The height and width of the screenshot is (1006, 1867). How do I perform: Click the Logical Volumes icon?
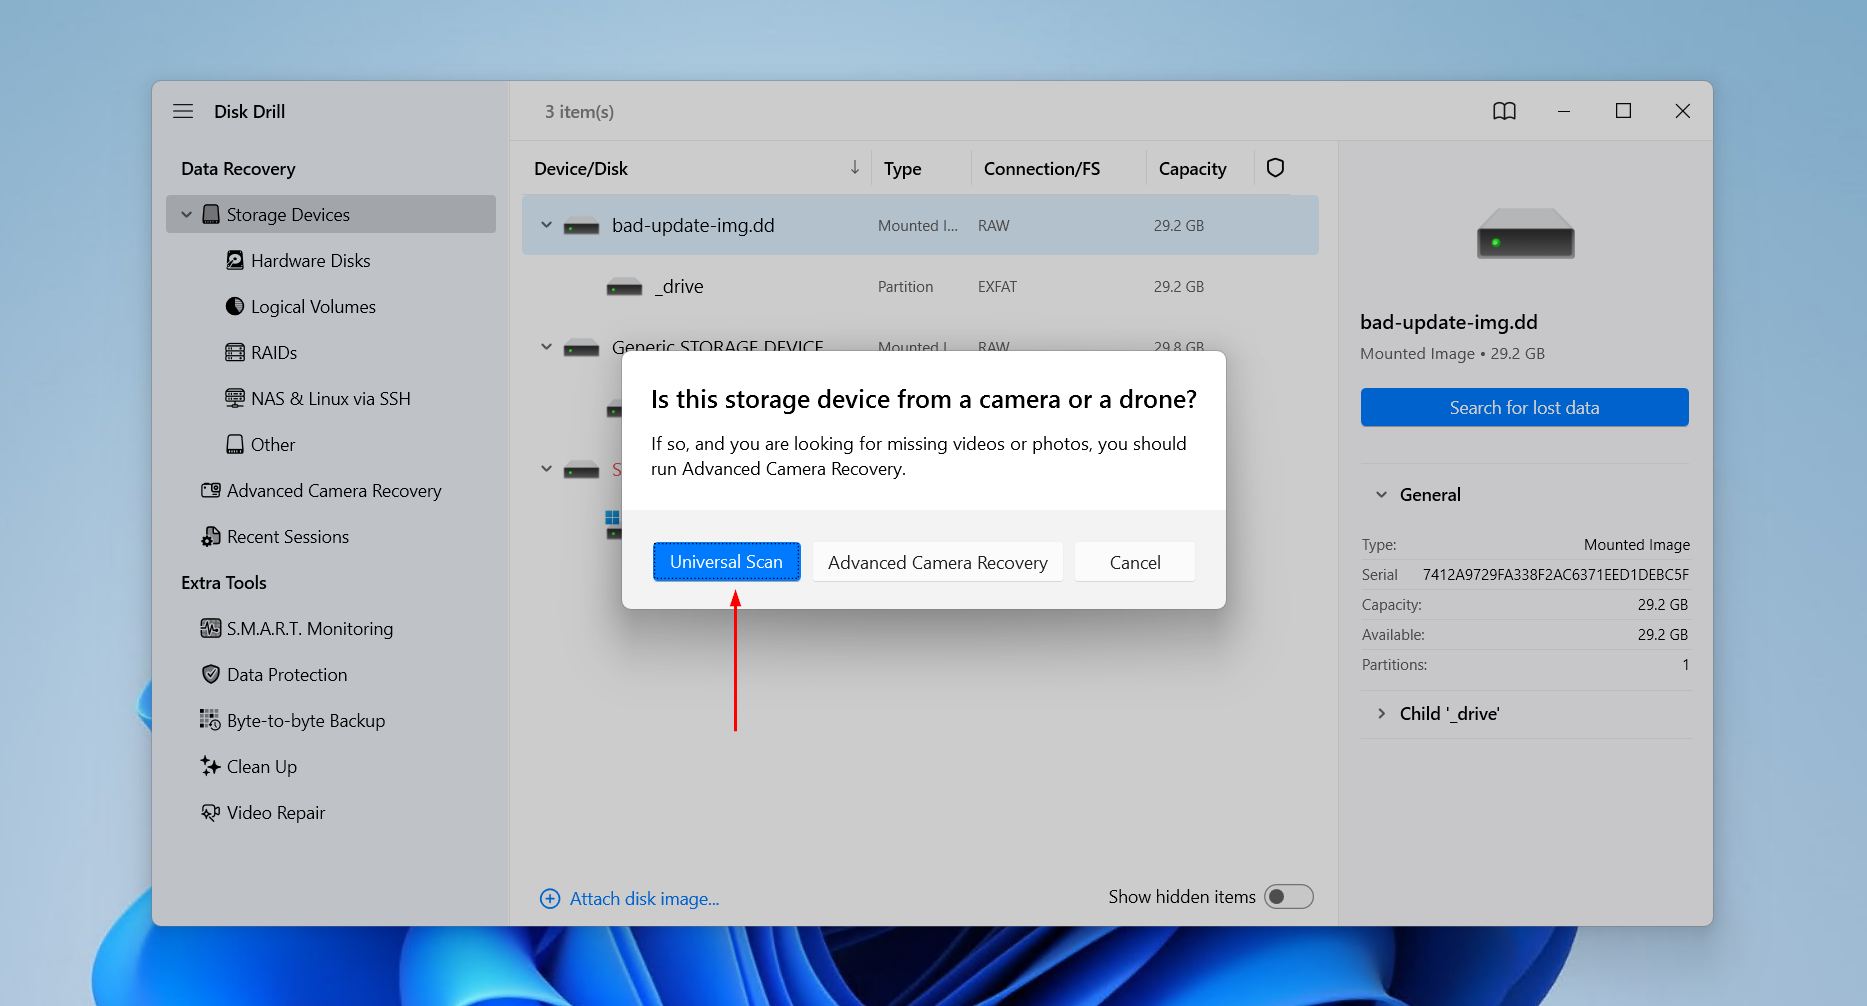235,306
